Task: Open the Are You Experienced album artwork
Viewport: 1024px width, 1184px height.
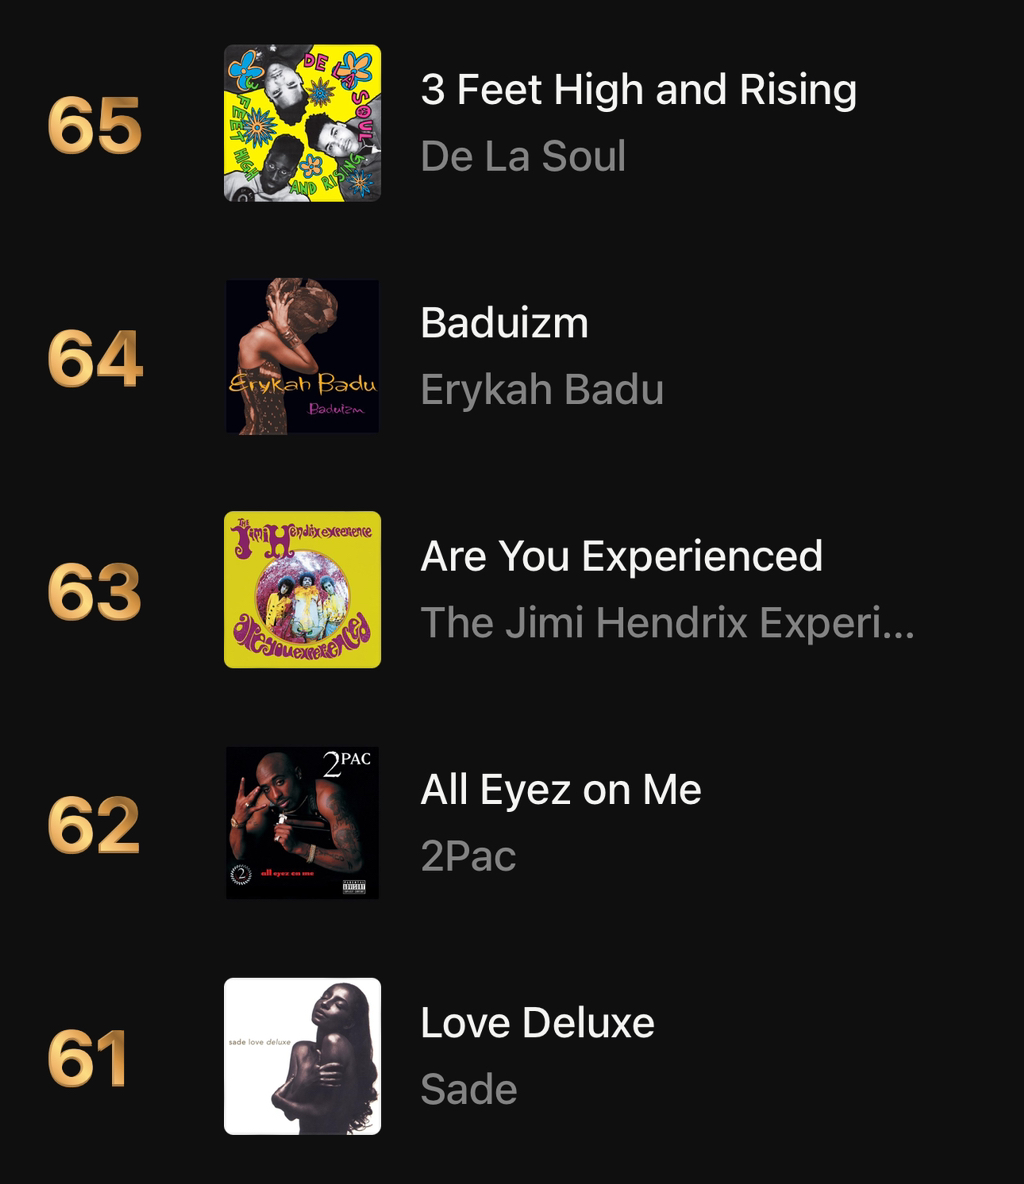Action: coord(302,590)
